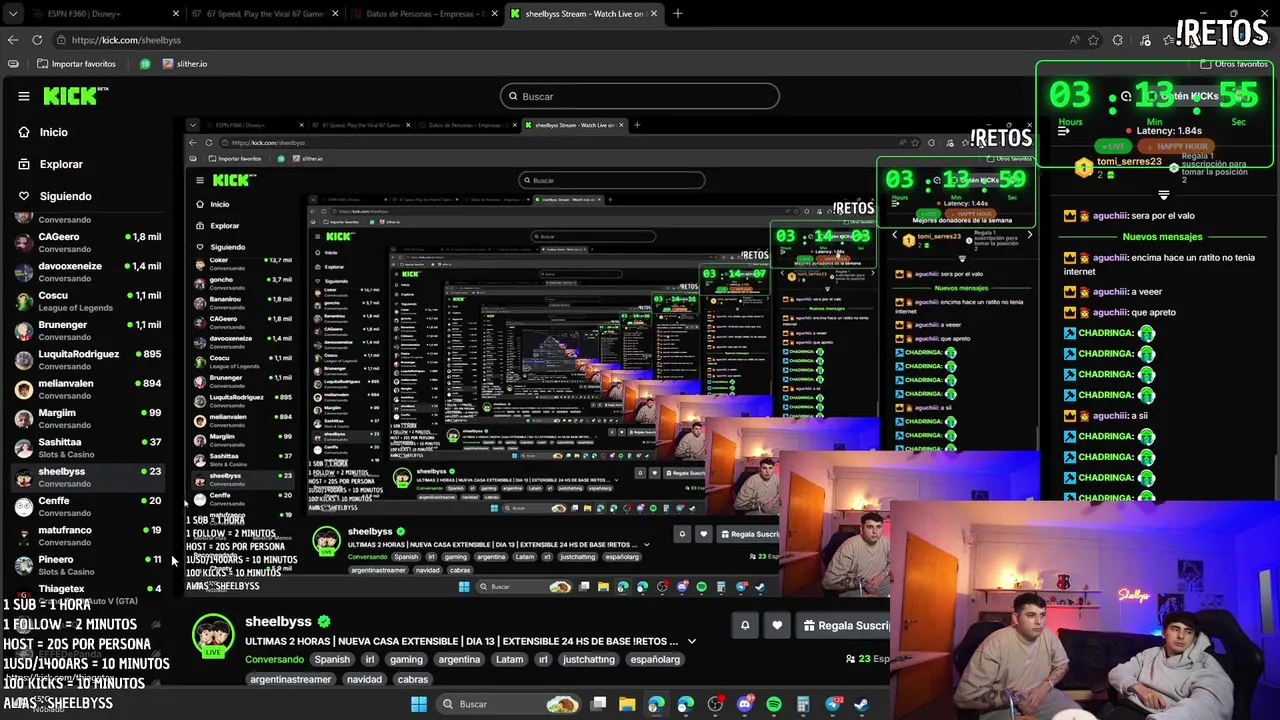Image resolution: width=1280 pixels, height=720 pixels.
Task: Toggle the notification bell for sheelbyss
Action: click(x=745, y=625)
